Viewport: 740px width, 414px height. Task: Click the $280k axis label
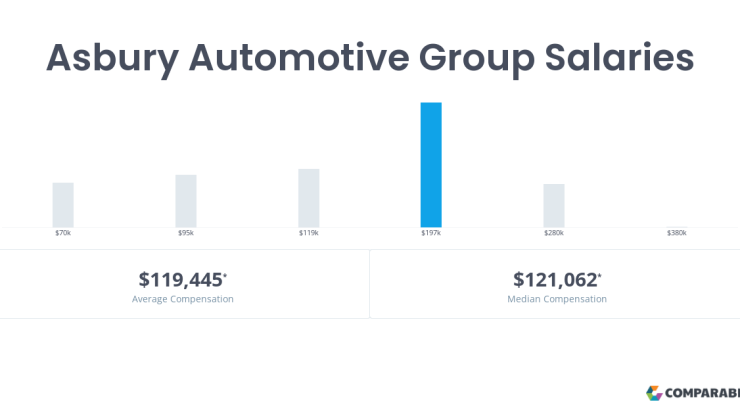tap(554, 233)
